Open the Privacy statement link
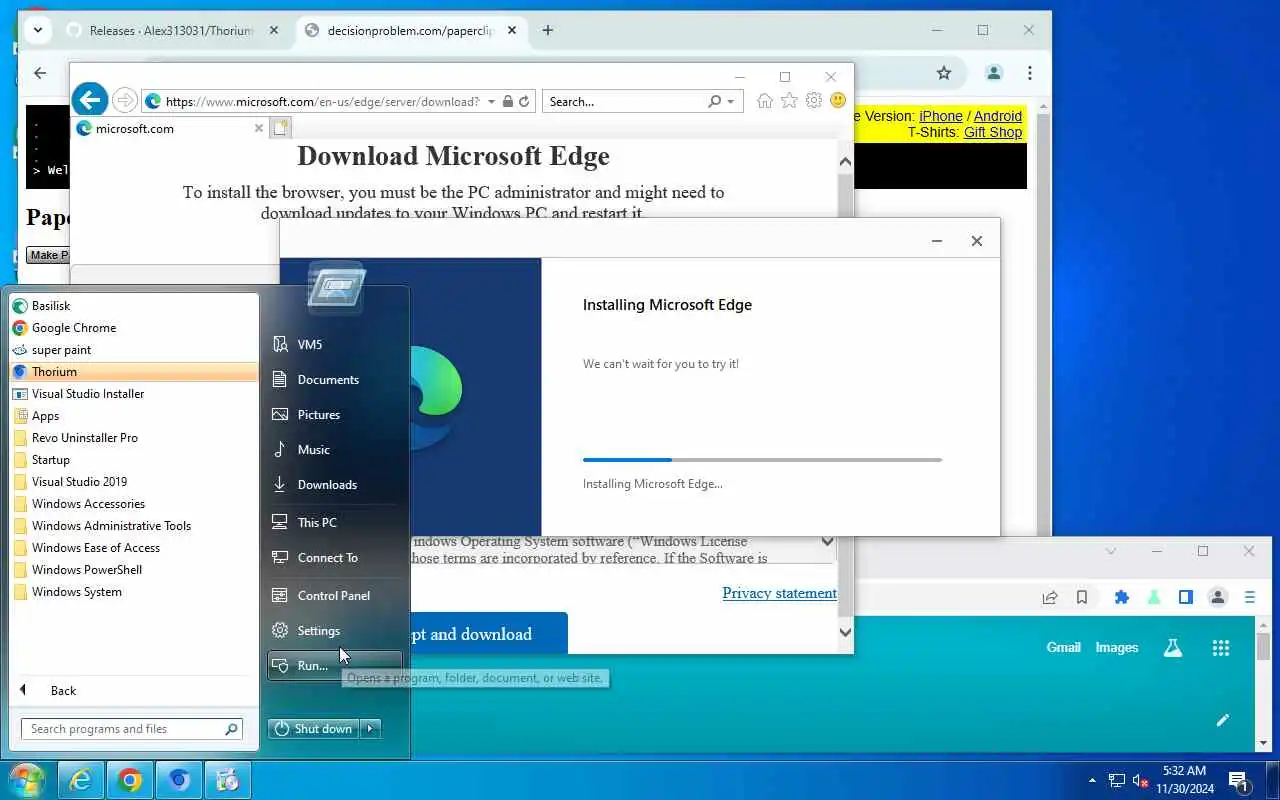This screenshot has width=1280, height=800. click(x=780, y=593)
